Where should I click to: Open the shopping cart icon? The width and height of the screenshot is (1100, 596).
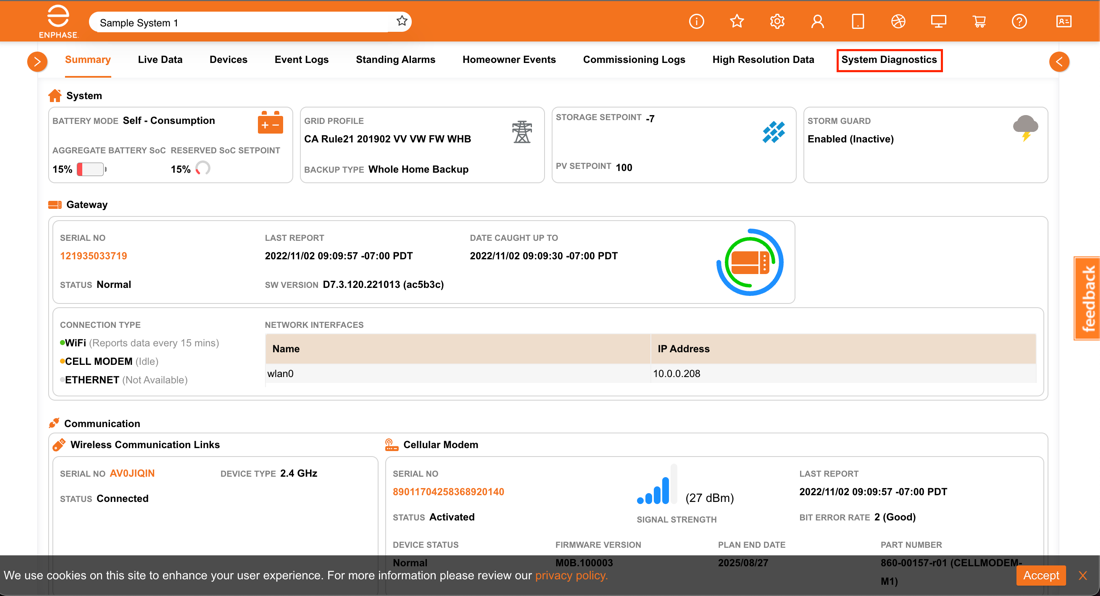[x=980, y=20]
